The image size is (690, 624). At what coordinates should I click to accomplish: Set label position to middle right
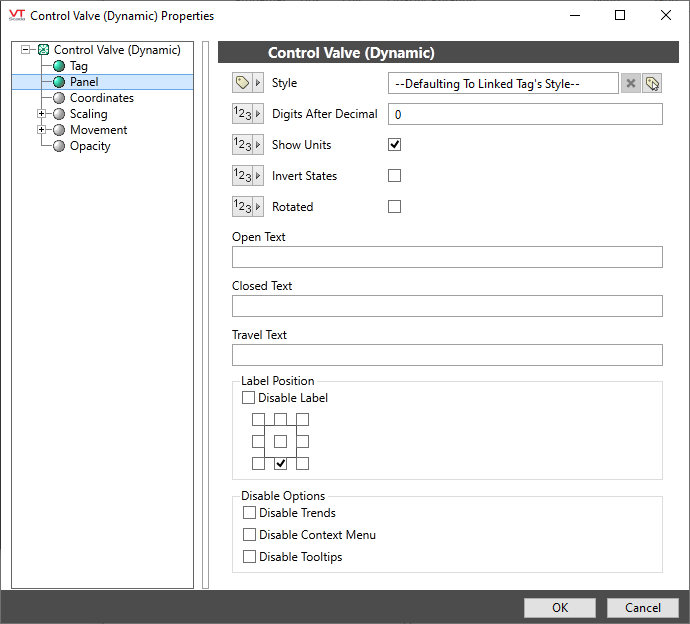pos(302,441)
